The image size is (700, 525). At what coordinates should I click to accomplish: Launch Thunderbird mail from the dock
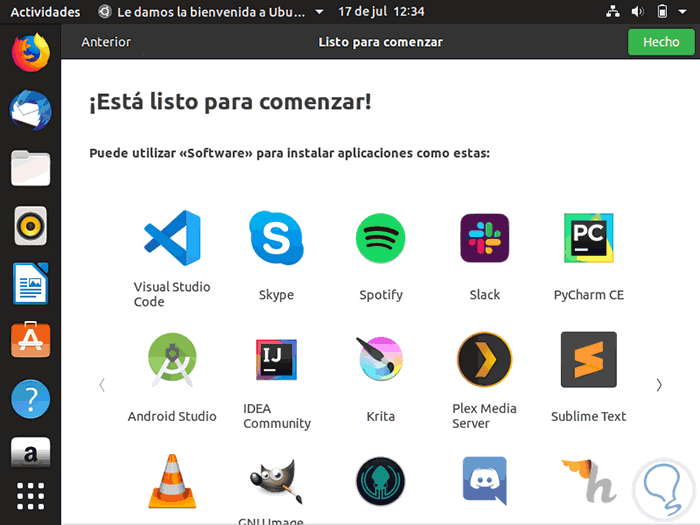[x=31, y=111]
